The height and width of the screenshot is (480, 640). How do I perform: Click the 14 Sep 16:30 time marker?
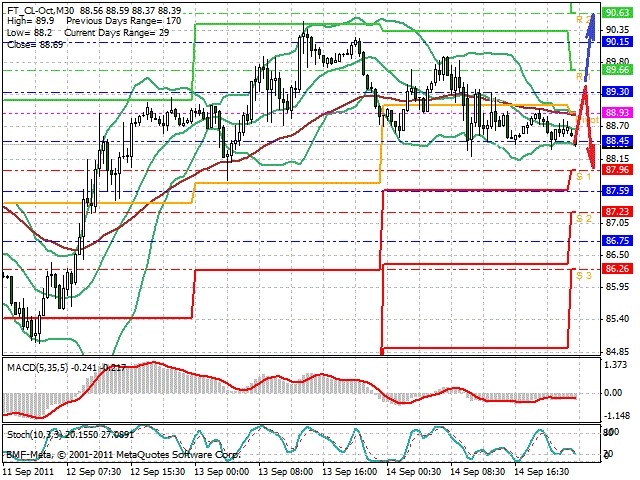tap(542, 472)
